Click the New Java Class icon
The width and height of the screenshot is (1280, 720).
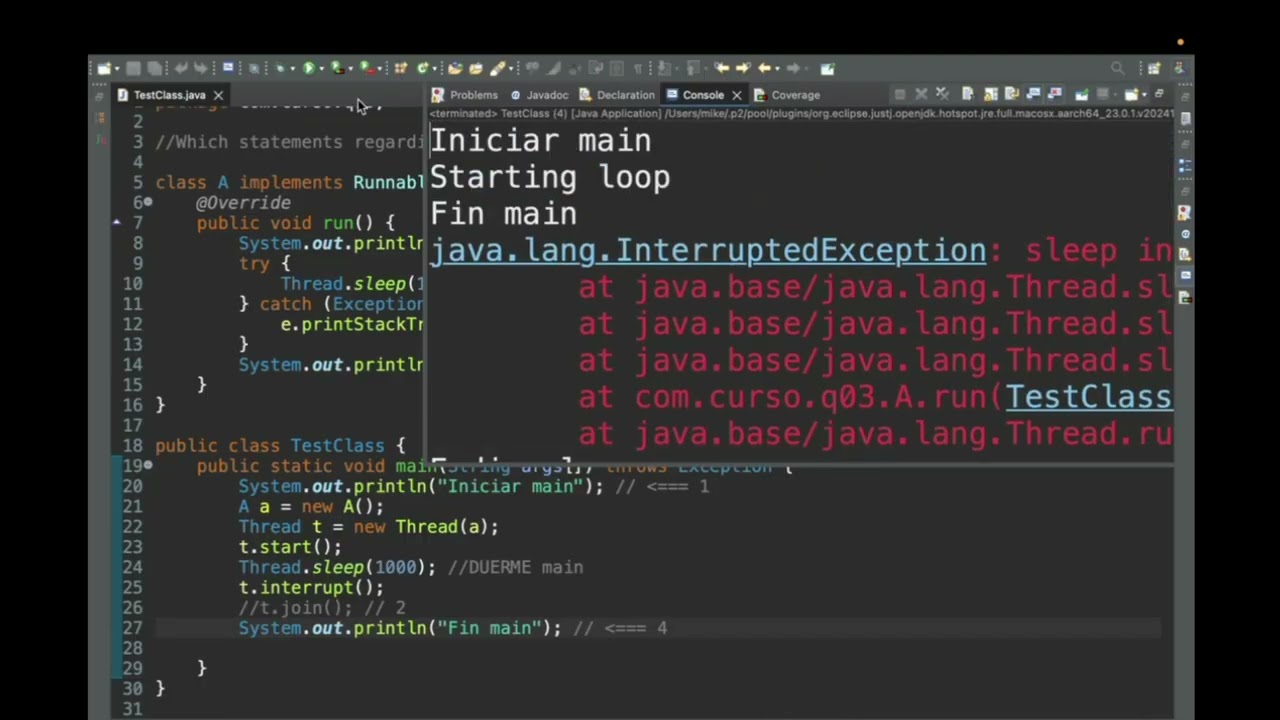[x=422, y=69]
